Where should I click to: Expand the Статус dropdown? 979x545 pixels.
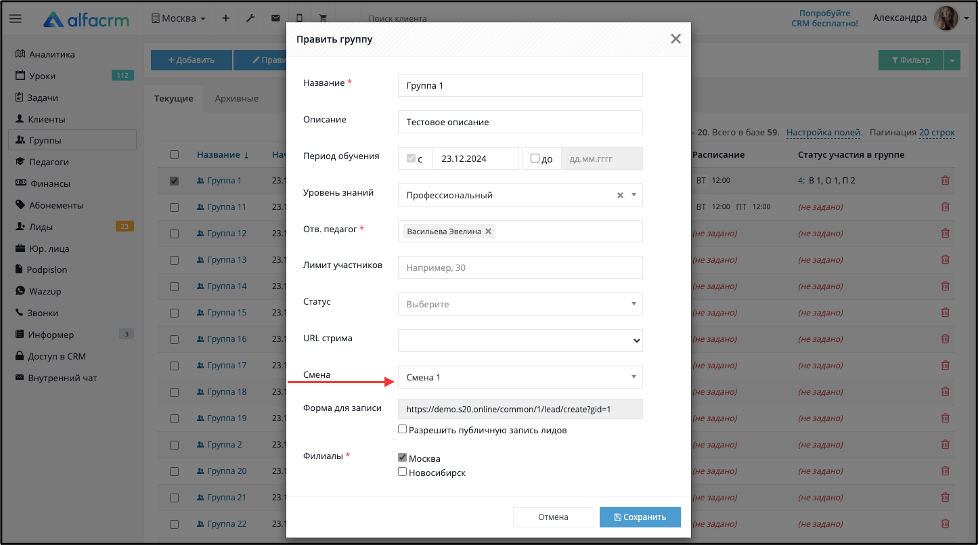click(520, 304)
